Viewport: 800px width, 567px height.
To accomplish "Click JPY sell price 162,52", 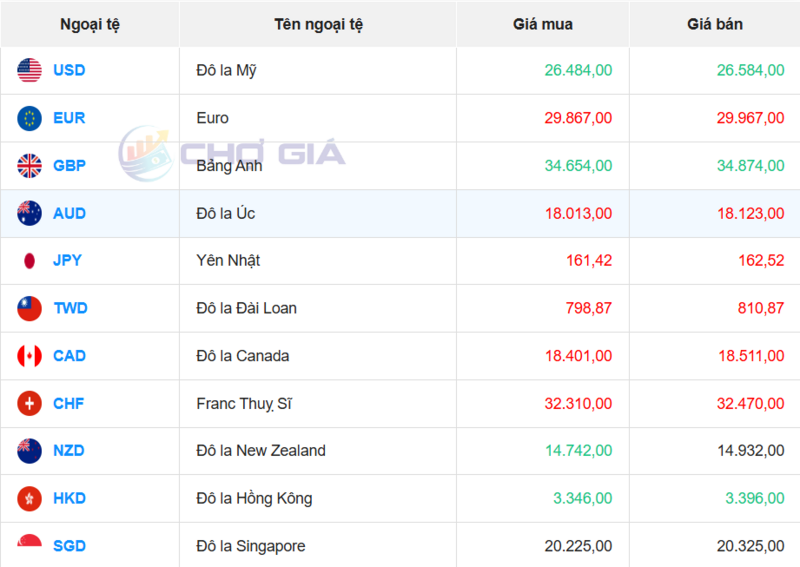I will (x=761, y=261).
